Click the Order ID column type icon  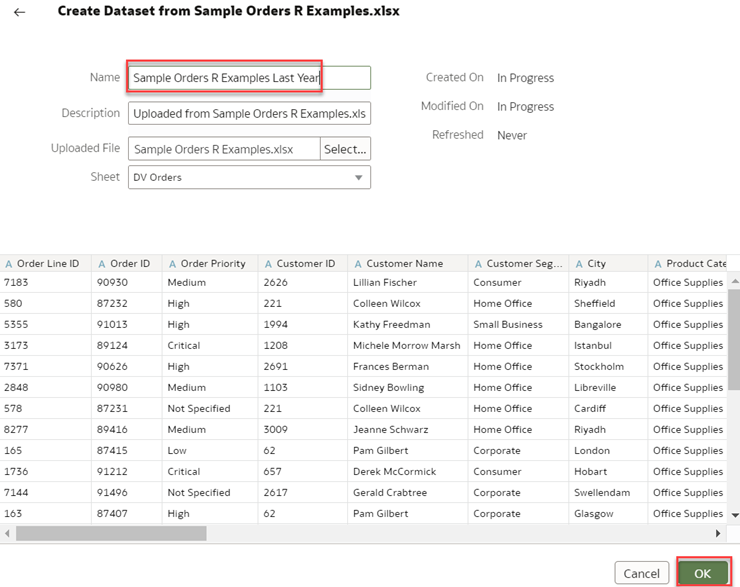point(102,264)
